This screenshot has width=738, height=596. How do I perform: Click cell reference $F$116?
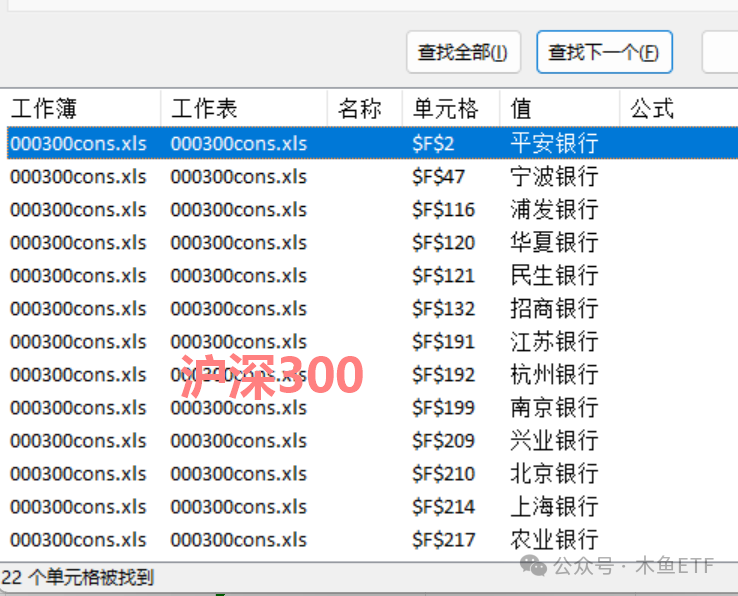443,209
